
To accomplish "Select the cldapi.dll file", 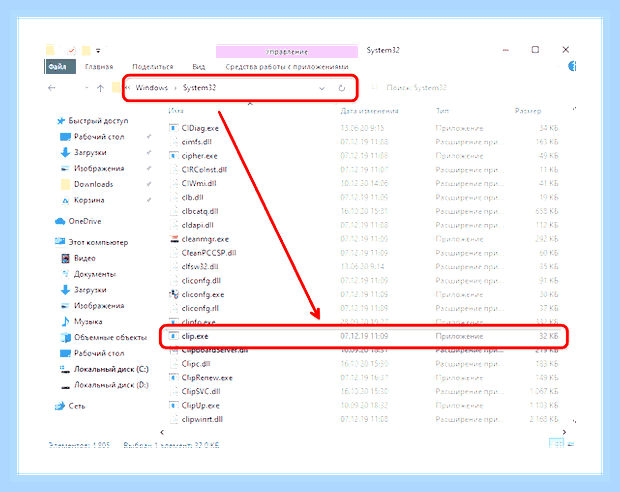I will coord(197,225).
